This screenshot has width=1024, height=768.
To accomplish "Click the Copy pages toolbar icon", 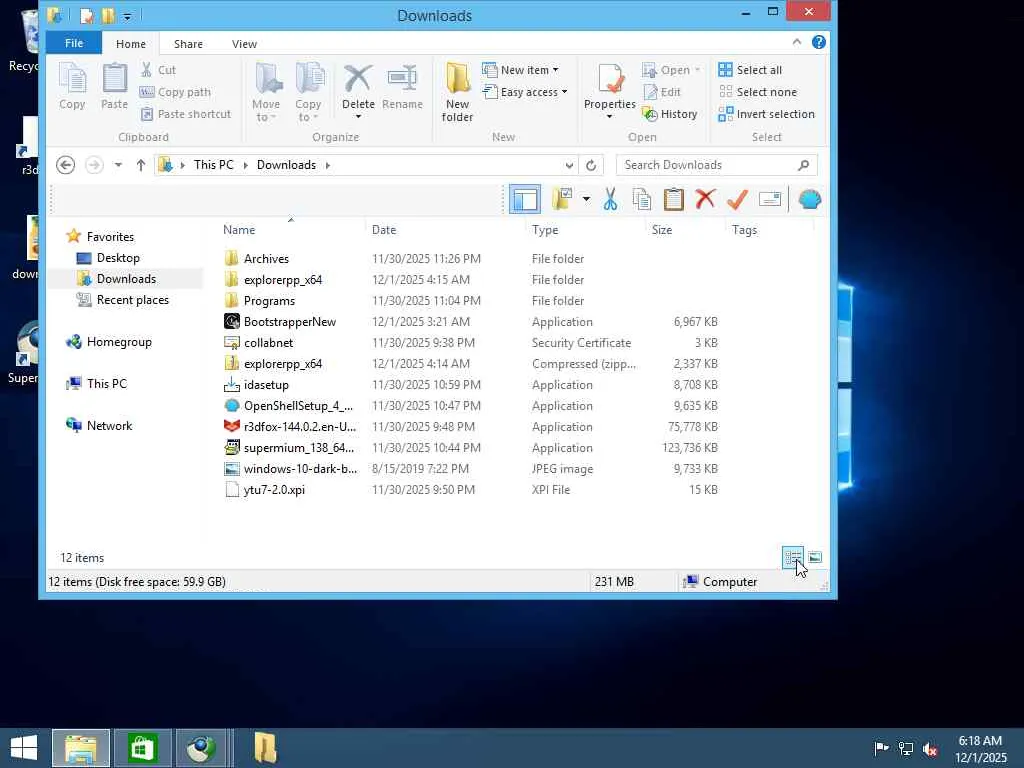I will point(642,199).
